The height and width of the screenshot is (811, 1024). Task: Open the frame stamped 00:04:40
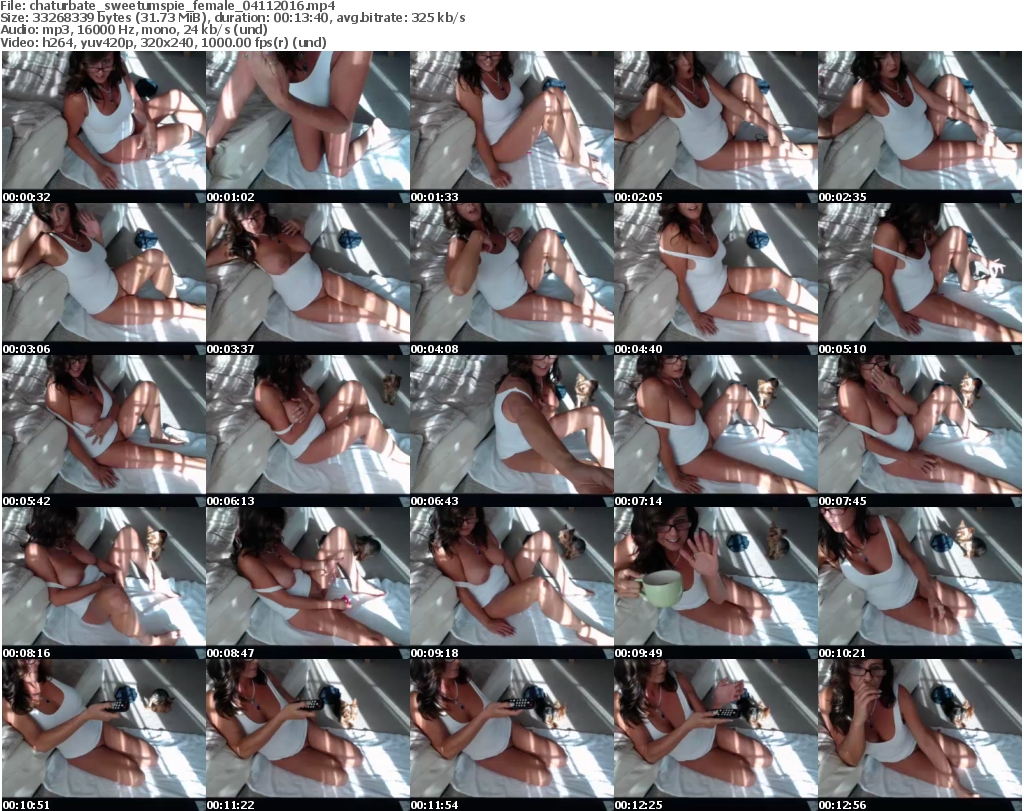[x=715, y=279]
